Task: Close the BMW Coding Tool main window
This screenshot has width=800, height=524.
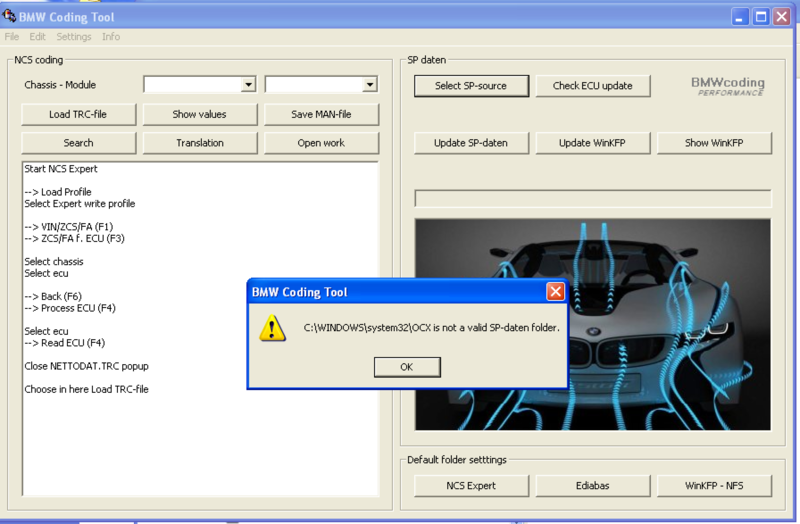Action: tap(782, 17)
